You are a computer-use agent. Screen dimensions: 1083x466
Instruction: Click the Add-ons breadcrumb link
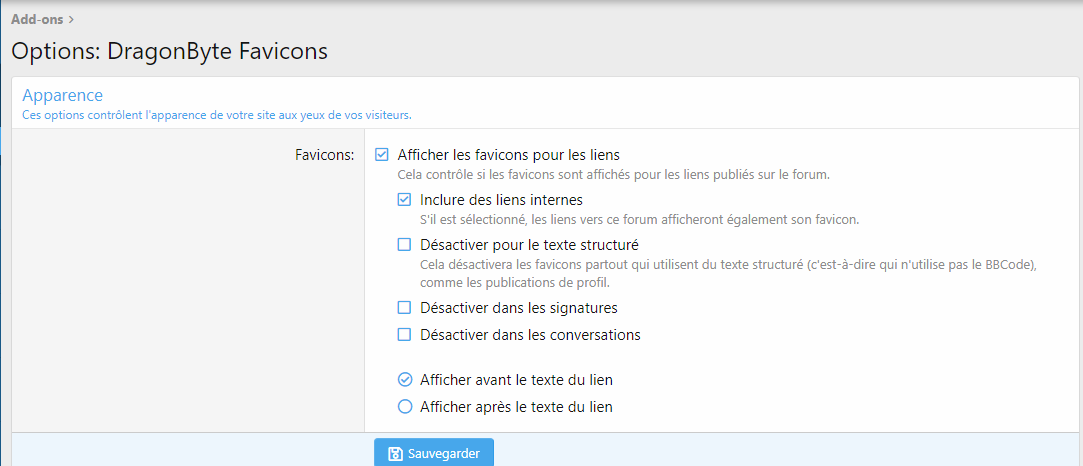(37, 19)
